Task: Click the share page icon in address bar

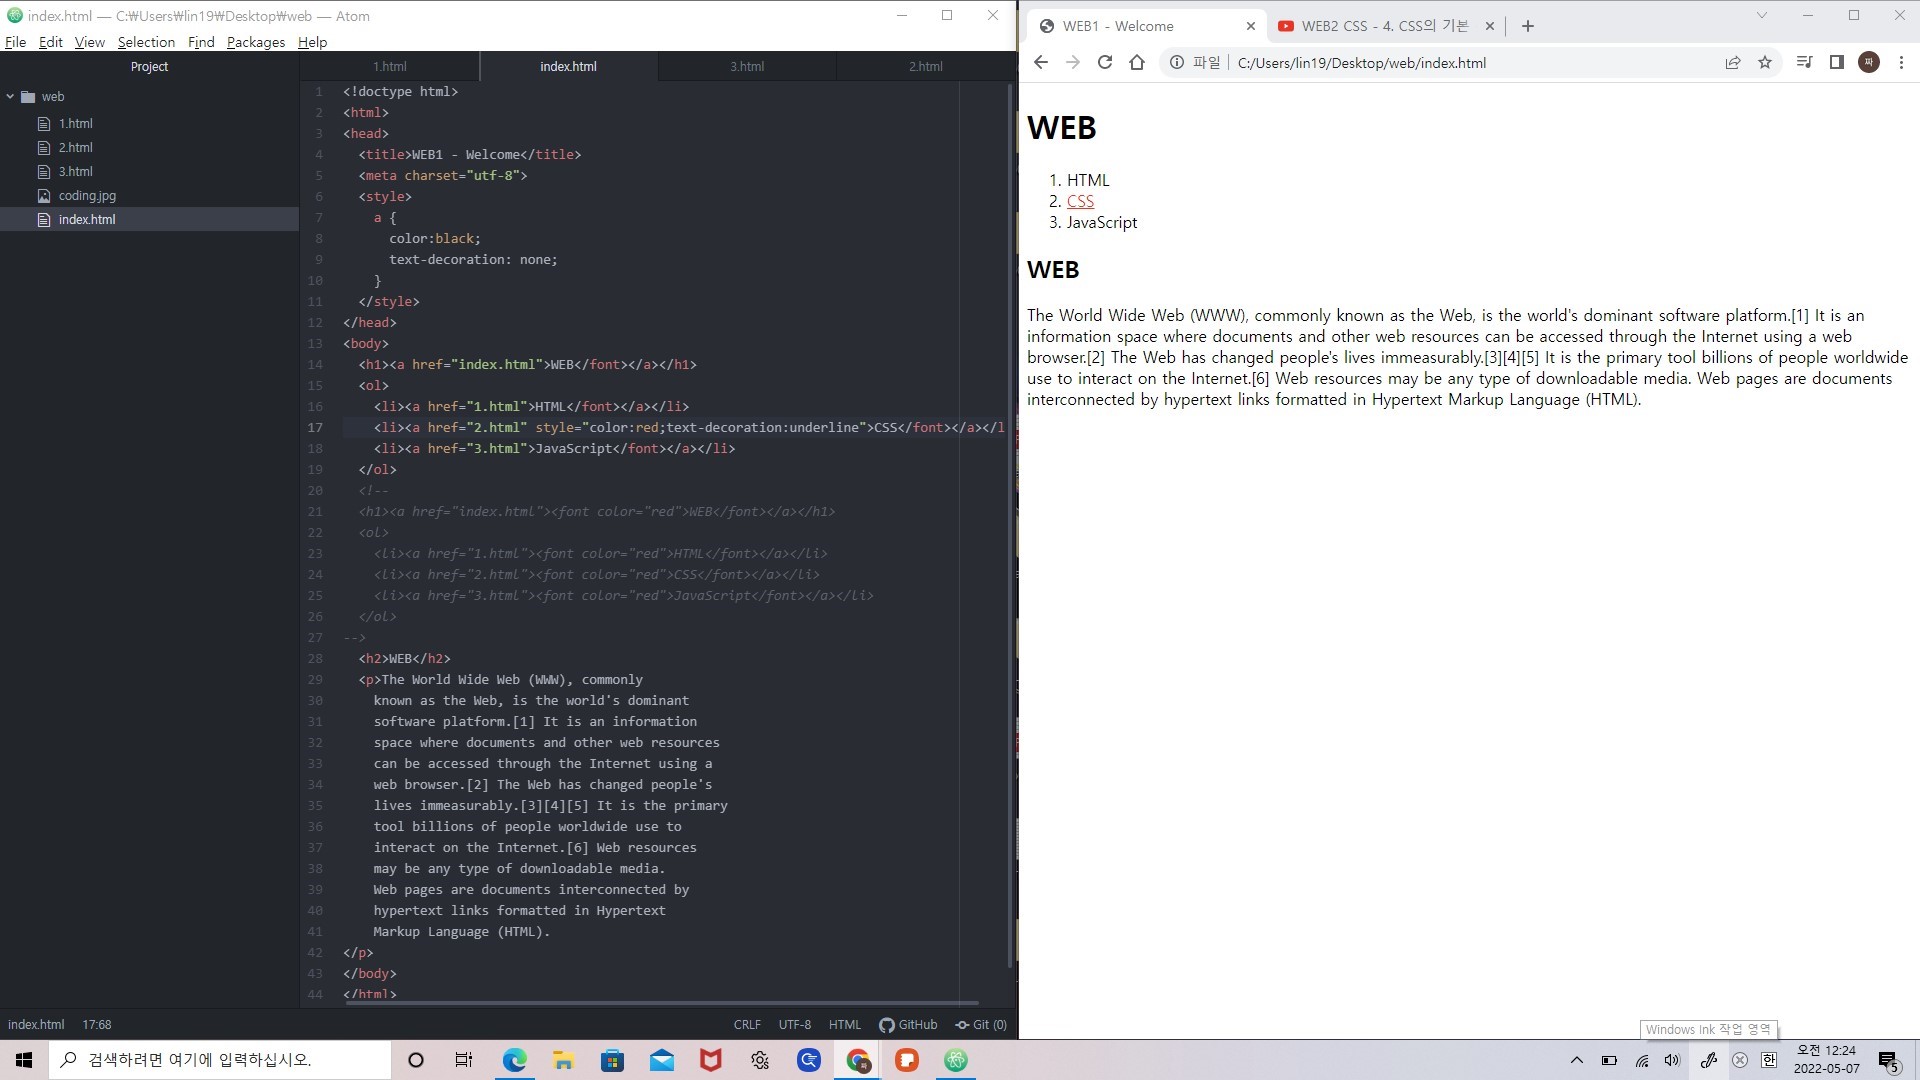Action: [1732, 62]
